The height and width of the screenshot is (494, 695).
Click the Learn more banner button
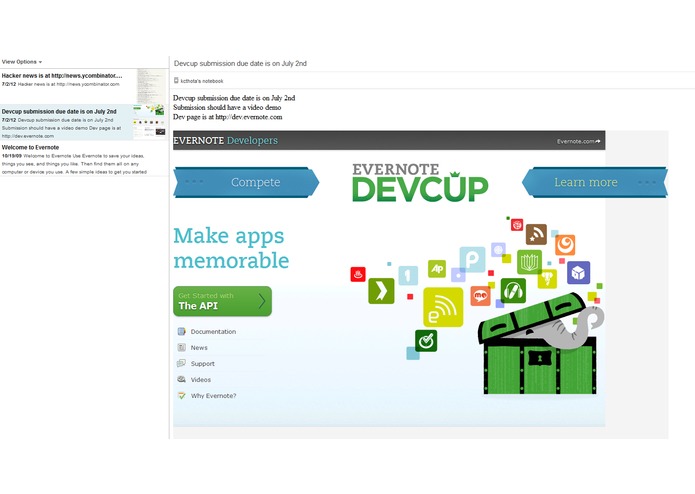point(595,182)
